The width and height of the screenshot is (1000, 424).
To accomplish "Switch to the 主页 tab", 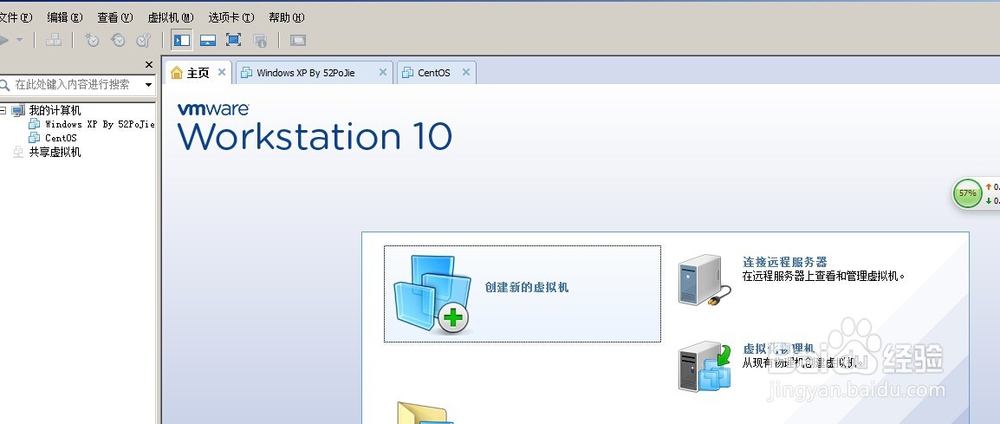I will click(197, 73).
